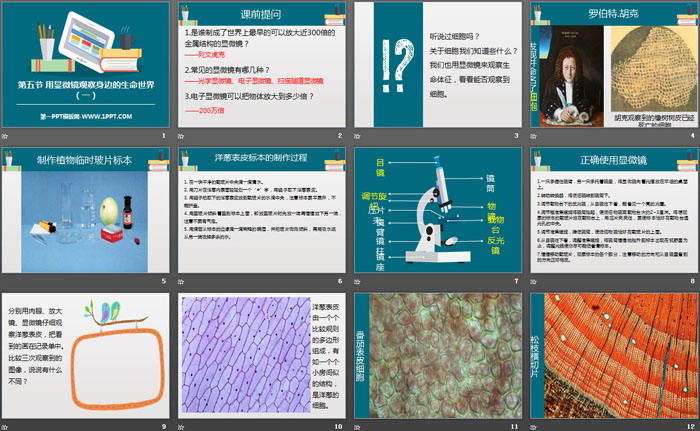This screenshot has width=700, height=431.
Task: Select the 松枝横切片 slide
Action: 614,356
